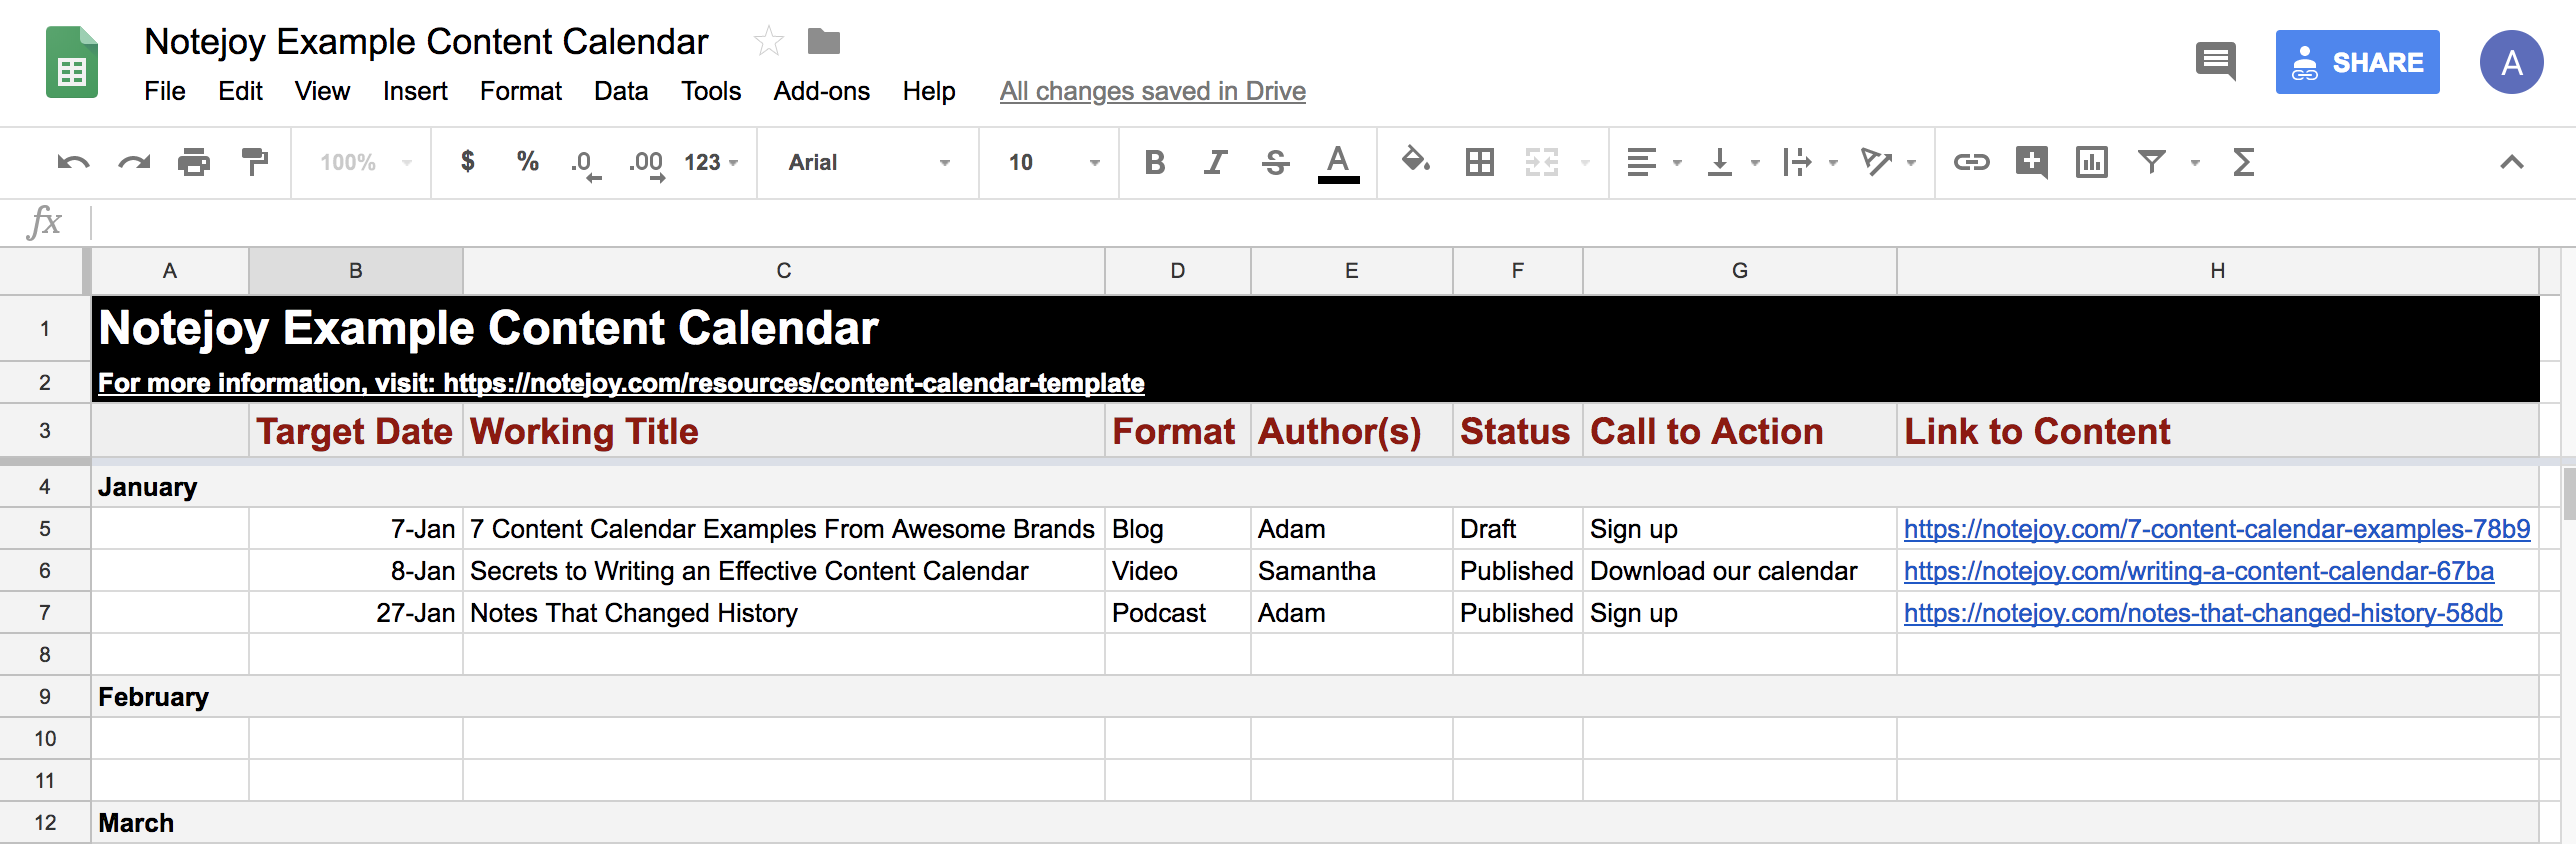The image size is (2576, 844).
Task: Click the create filter funnel icon
Action: click(2152, 162)
